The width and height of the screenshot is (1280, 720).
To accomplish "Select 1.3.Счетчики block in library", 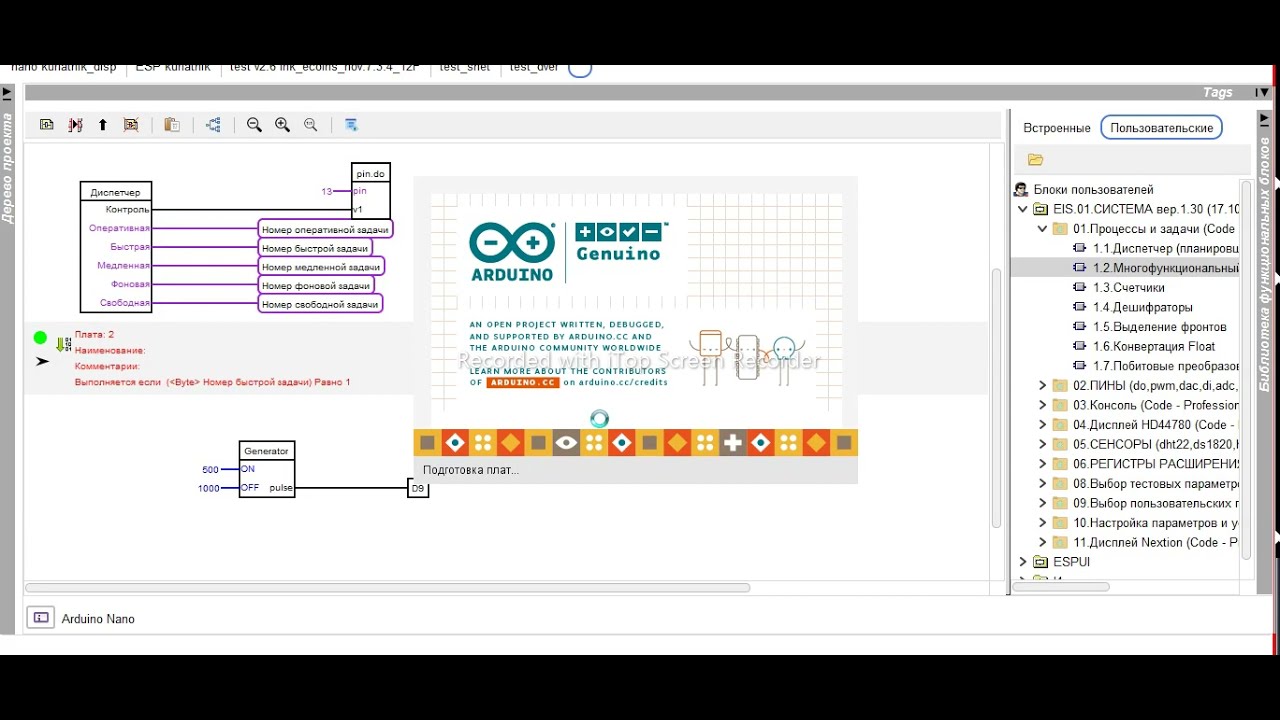I will (1118, 288).
